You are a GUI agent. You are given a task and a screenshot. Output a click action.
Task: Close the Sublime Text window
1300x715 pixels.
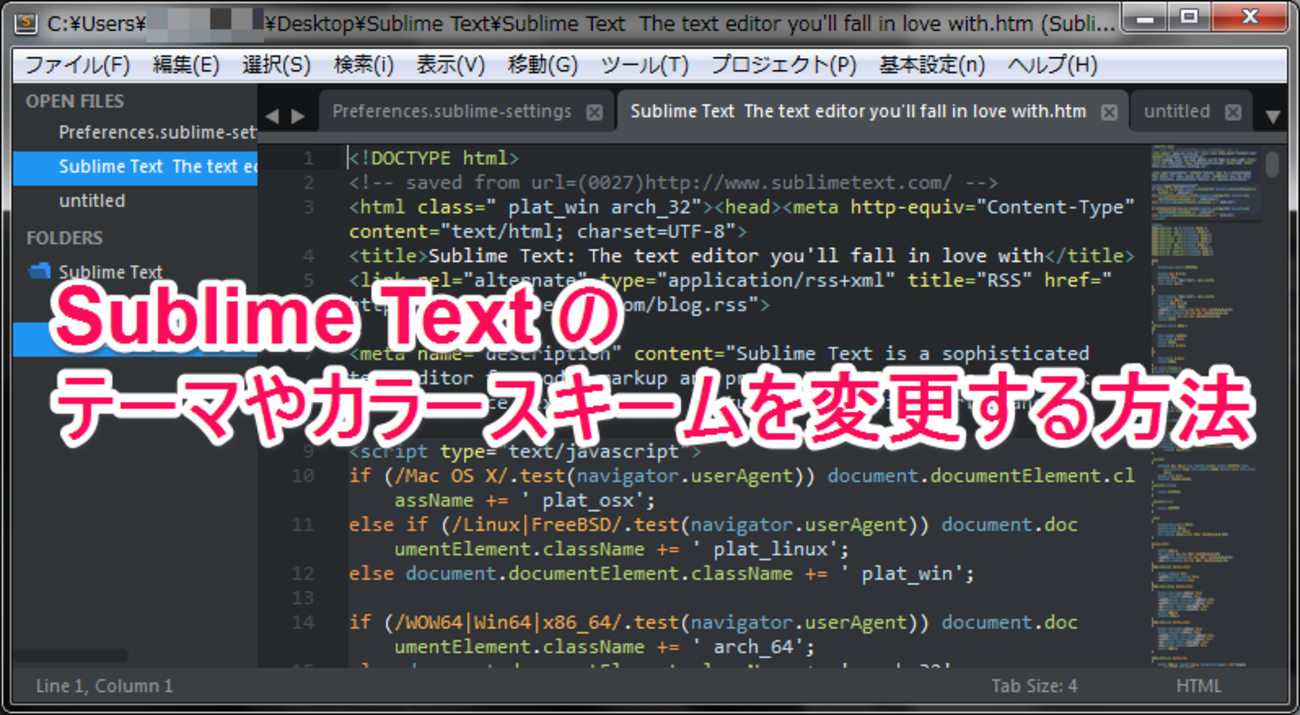1247,17
